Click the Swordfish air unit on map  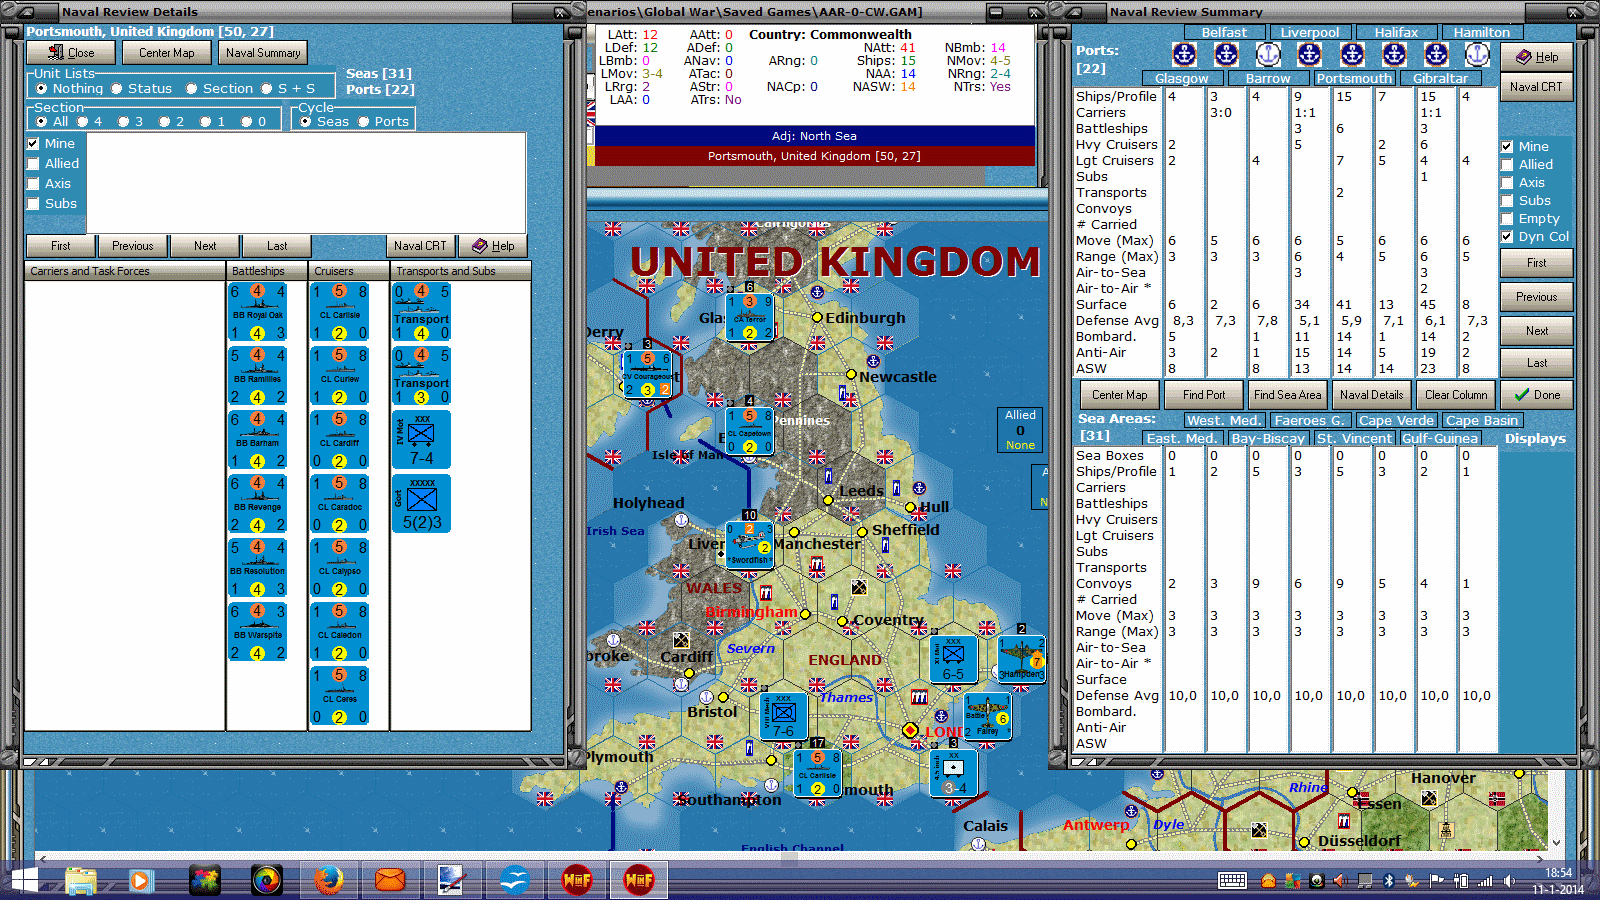coord(749,546)
